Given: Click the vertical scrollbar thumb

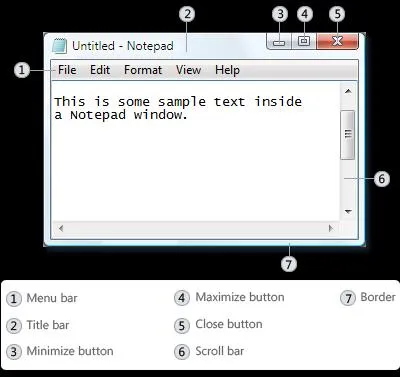Looking at the screenshot, I should [348, 135].
